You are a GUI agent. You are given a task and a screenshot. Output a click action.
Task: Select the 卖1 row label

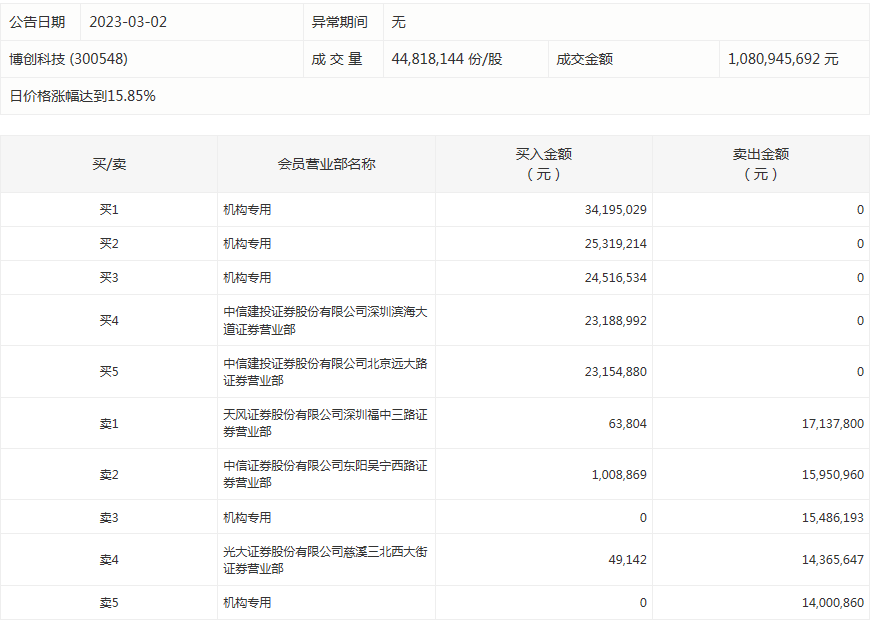coord(109,424)
